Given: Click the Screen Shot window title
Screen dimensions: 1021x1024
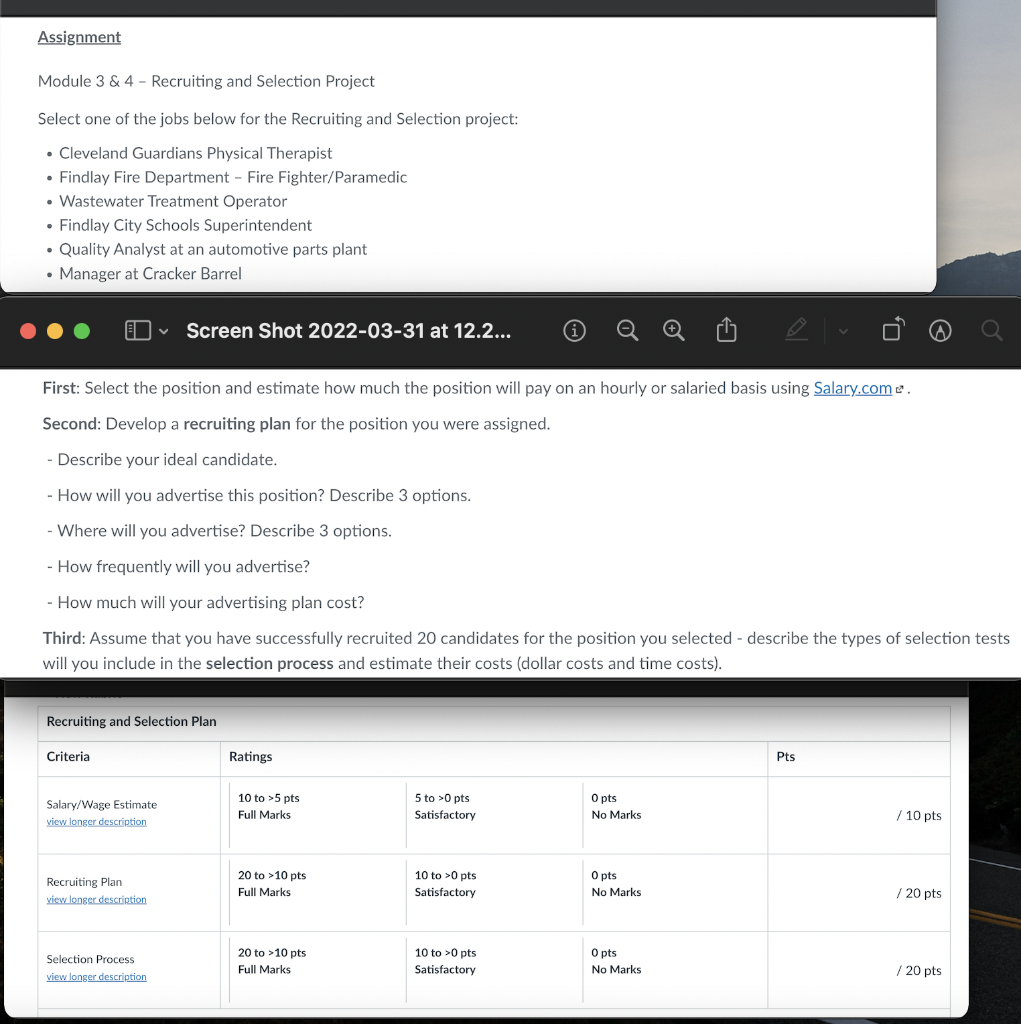Looking at the screenshot, I should tap(349, 330).
